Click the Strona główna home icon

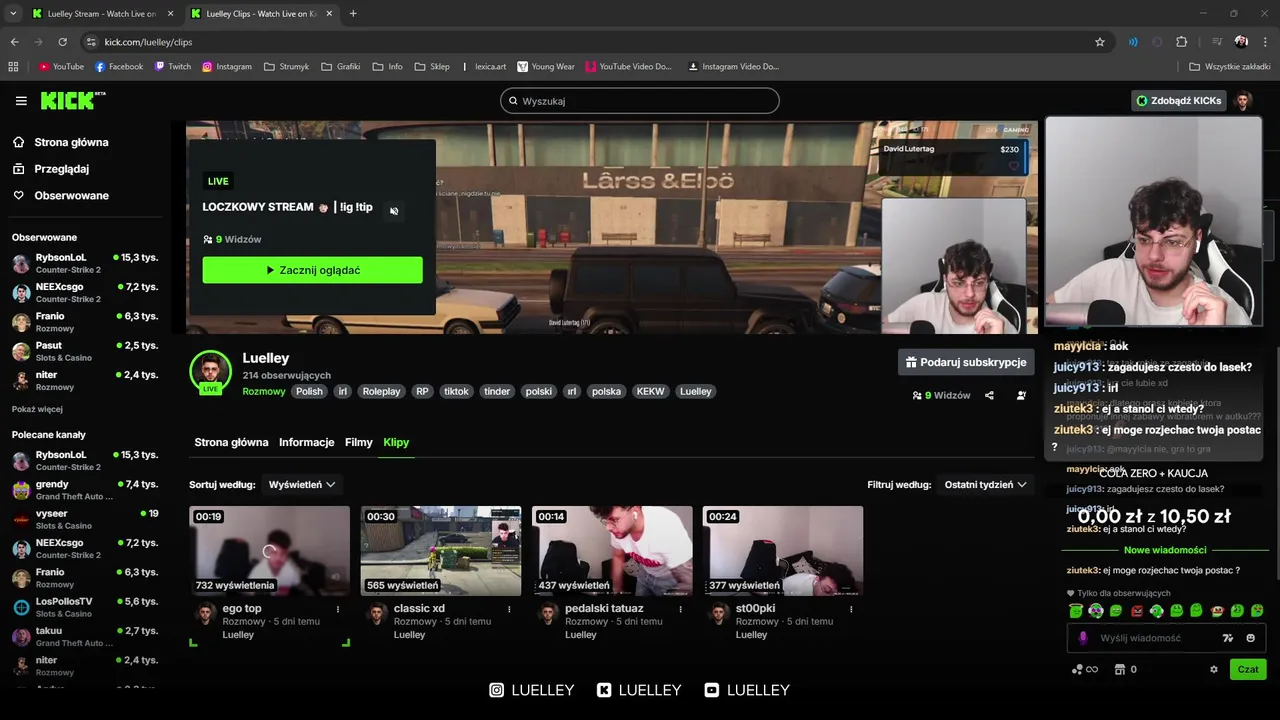pyautogui.click(x=19, y=142)
